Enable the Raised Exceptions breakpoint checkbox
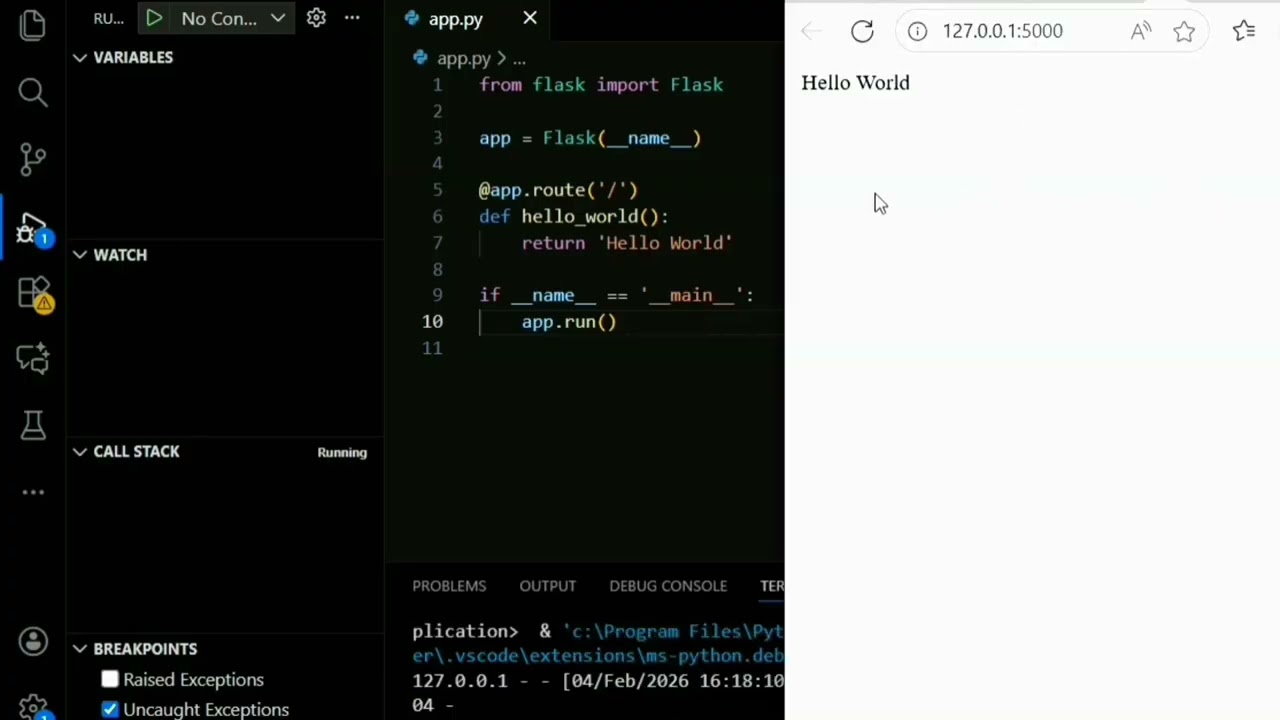Image resolution: width=1280 pixels, height=720 pixels. (x=110, y=680)
